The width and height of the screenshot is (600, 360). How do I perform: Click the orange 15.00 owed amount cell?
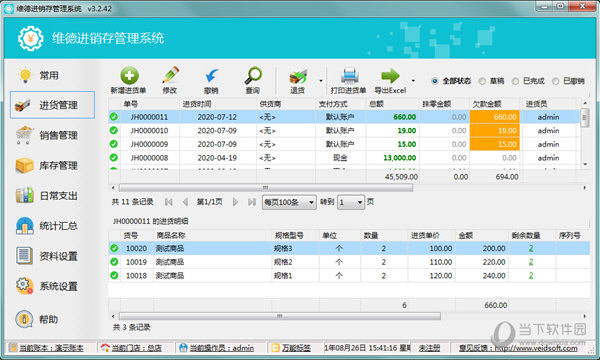tap(494, 144)
